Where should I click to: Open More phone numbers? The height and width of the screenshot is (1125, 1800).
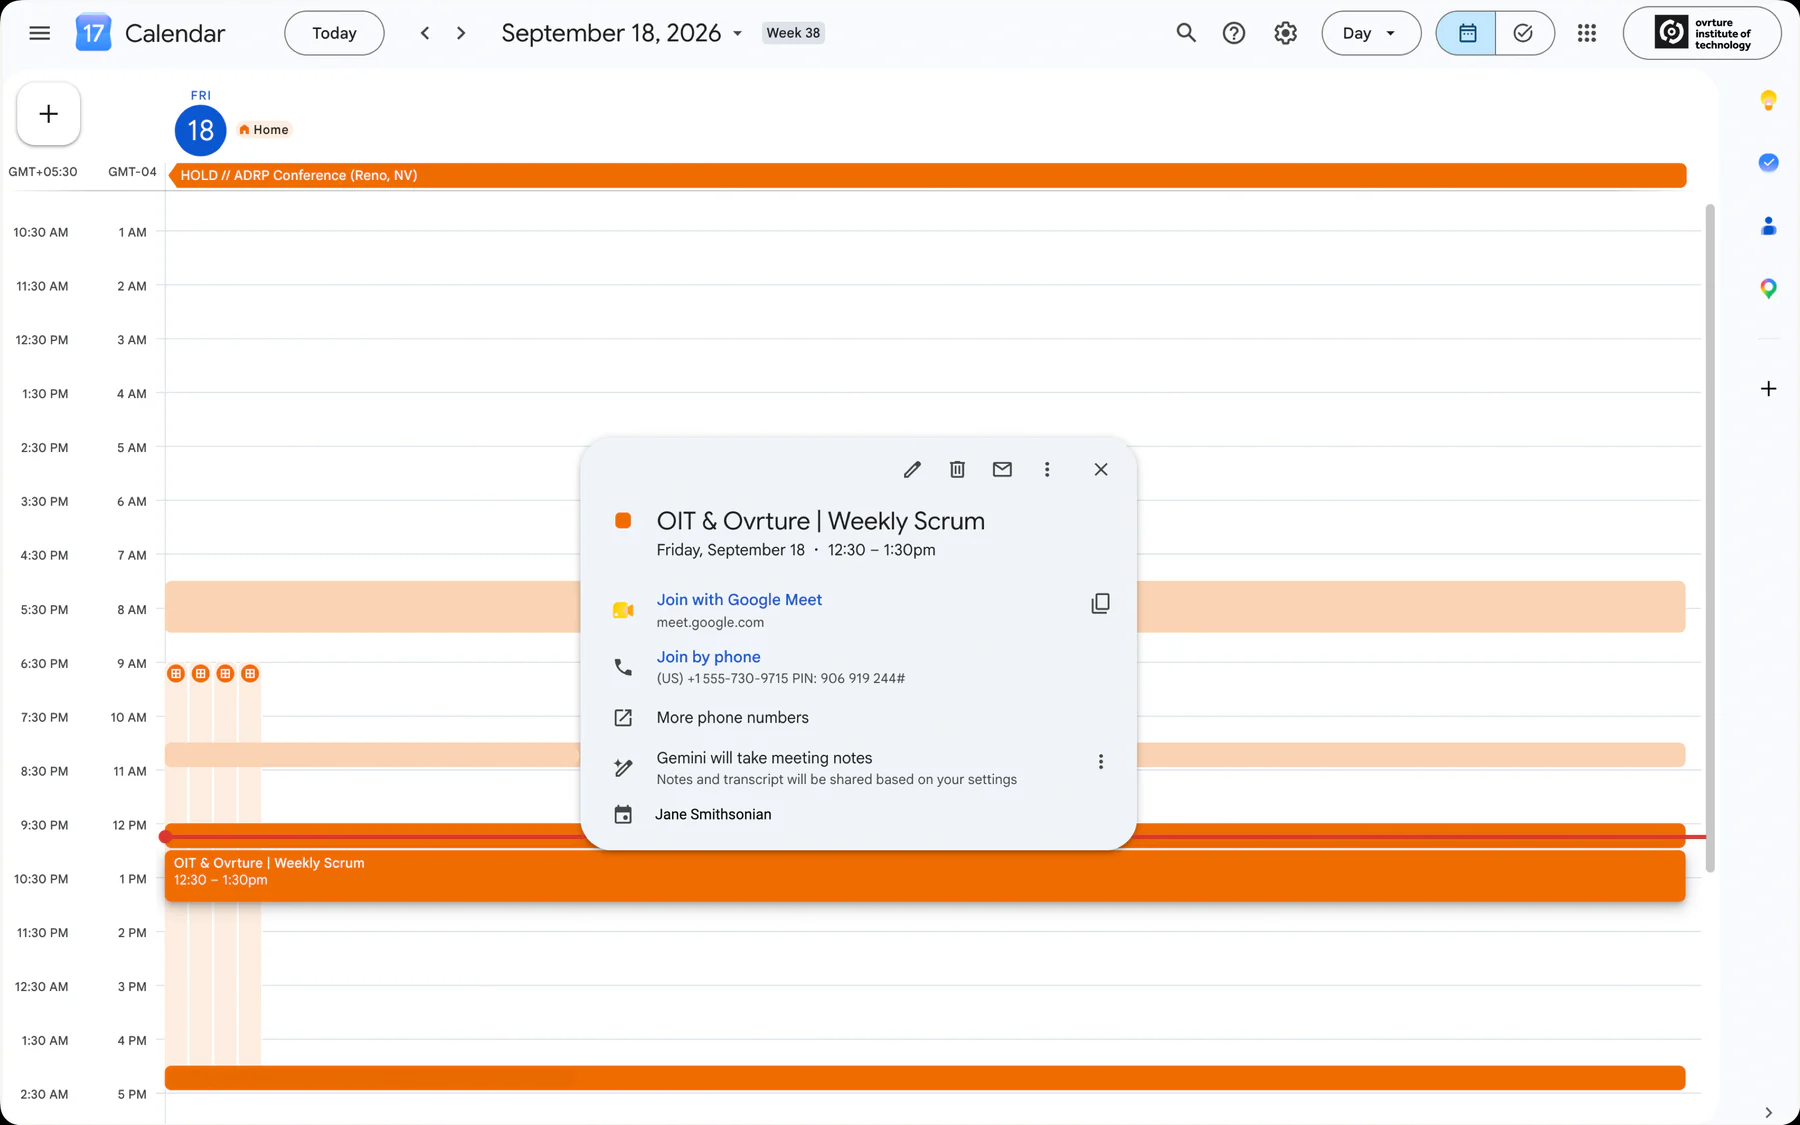pos(732,718)
